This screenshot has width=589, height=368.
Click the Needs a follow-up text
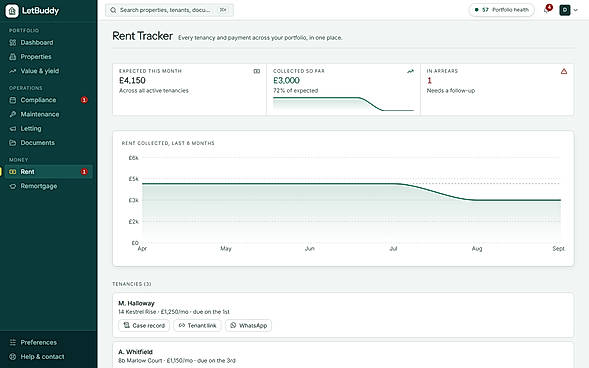451,90
